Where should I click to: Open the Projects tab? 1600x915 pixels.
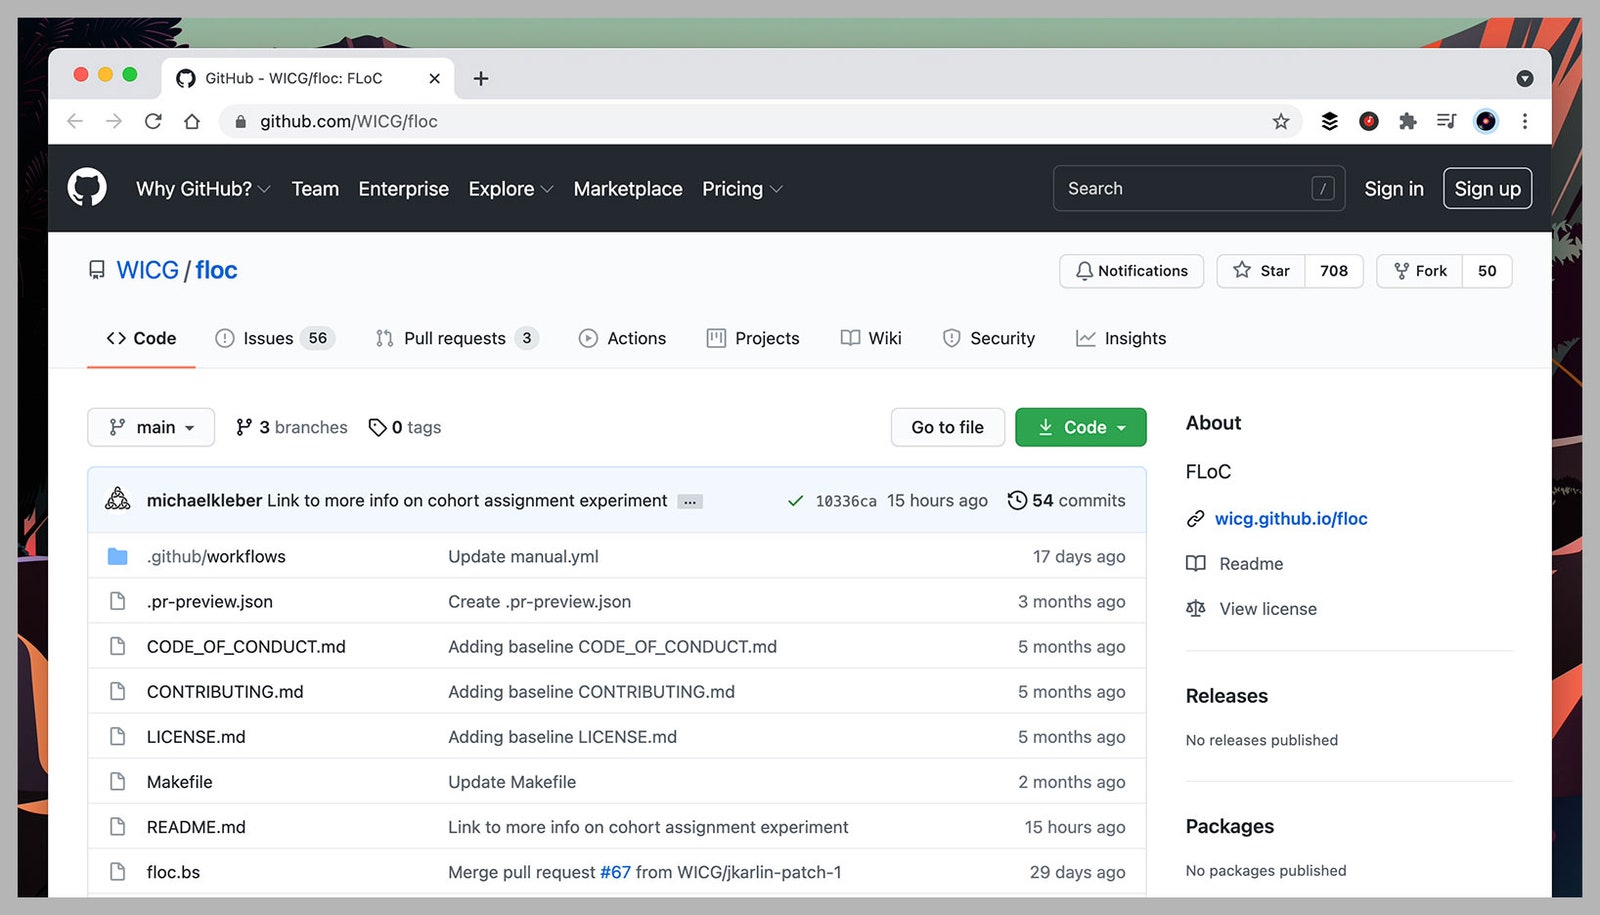pos(753,338)
